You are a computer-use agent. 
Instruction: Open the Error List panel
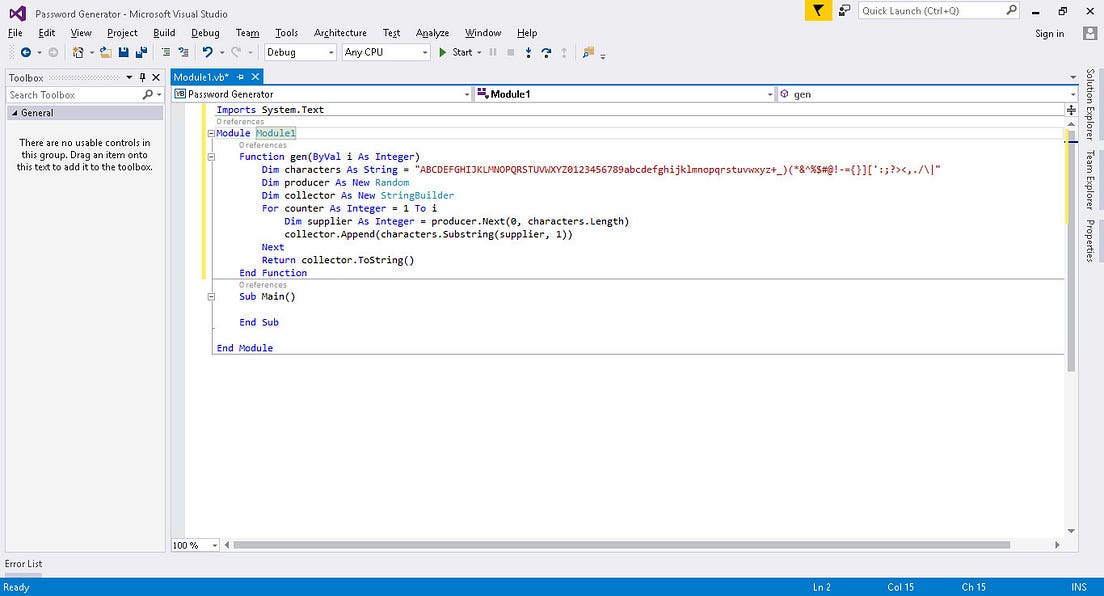pos(24,564)
